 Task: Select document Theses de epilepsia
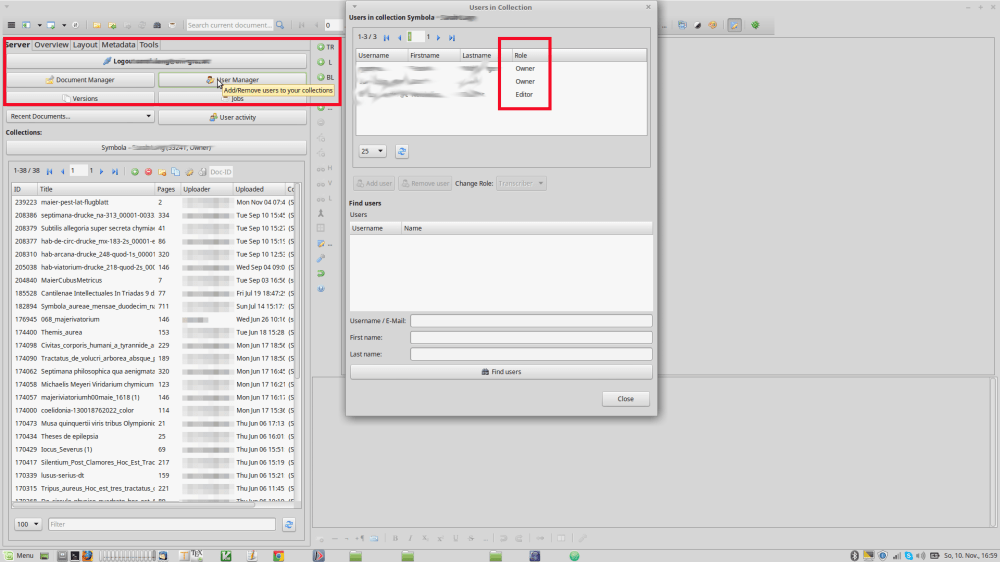153,436
